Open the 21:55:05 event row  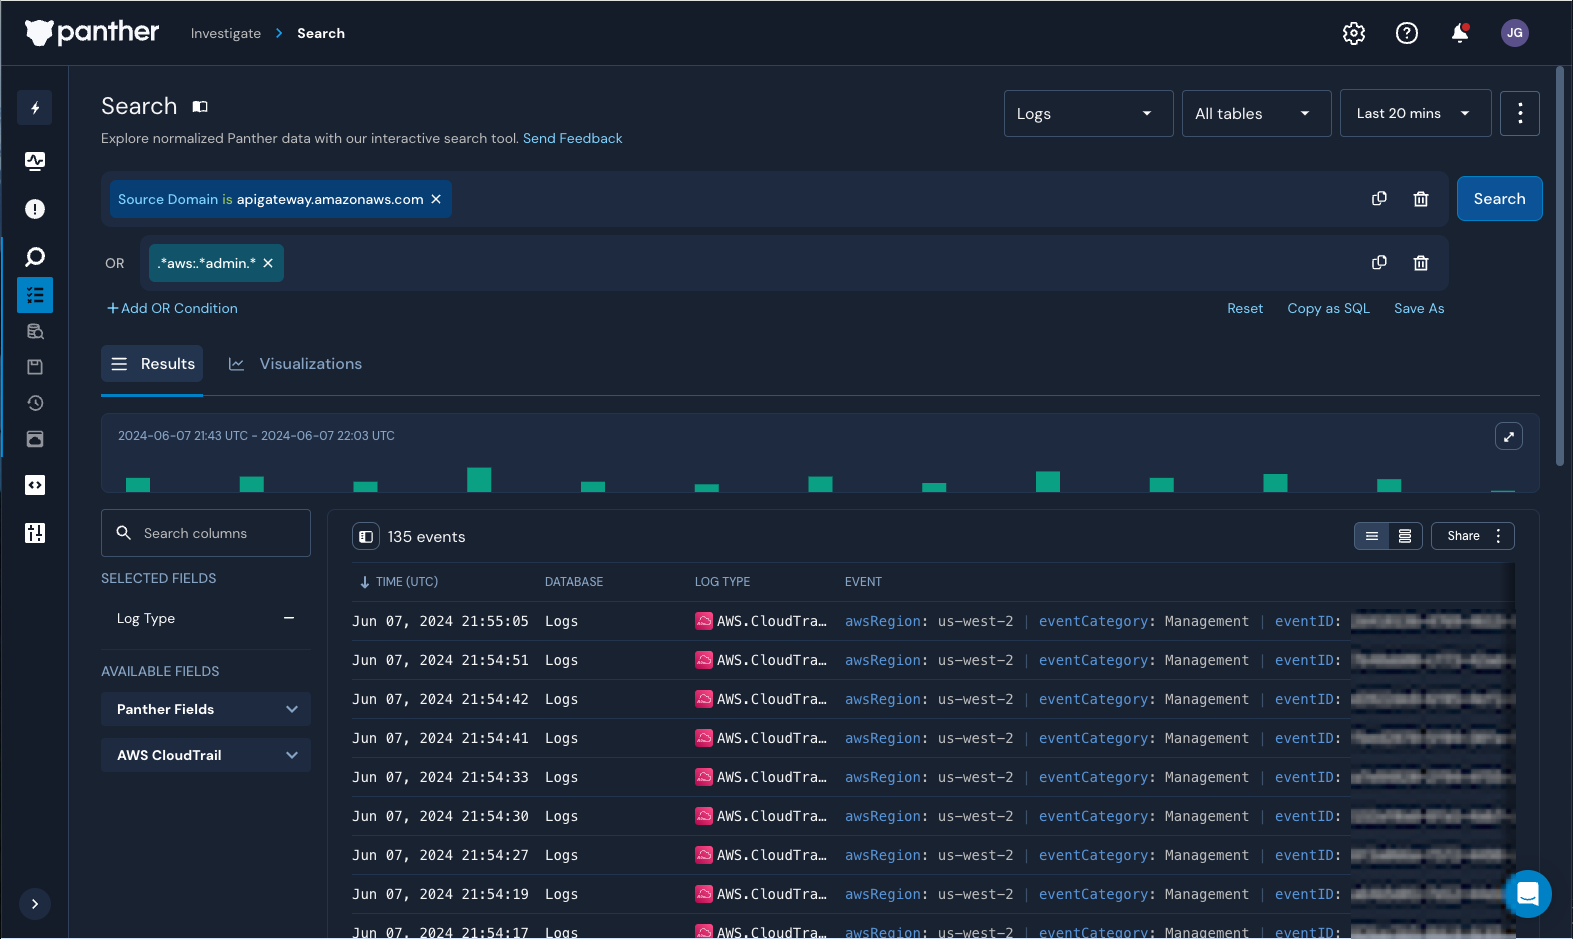pos(933,621)
